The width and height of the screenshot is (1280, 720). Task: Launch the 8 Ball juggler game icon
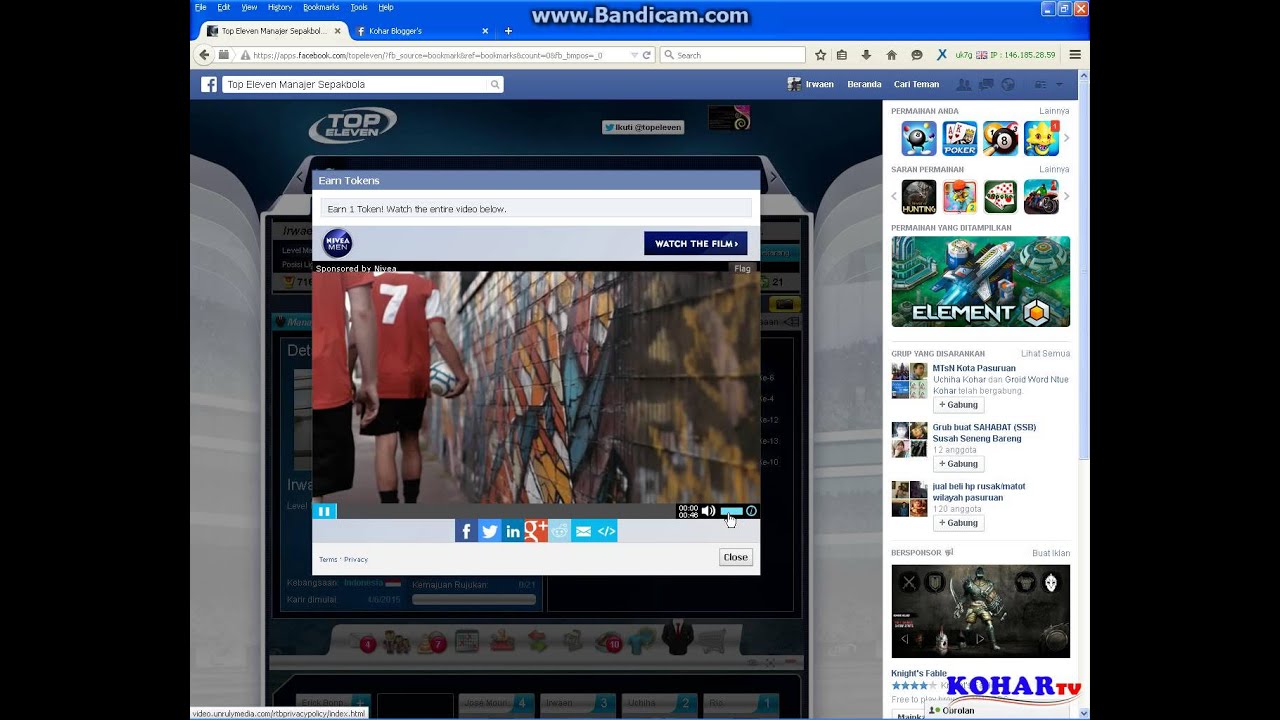(919, 138)
